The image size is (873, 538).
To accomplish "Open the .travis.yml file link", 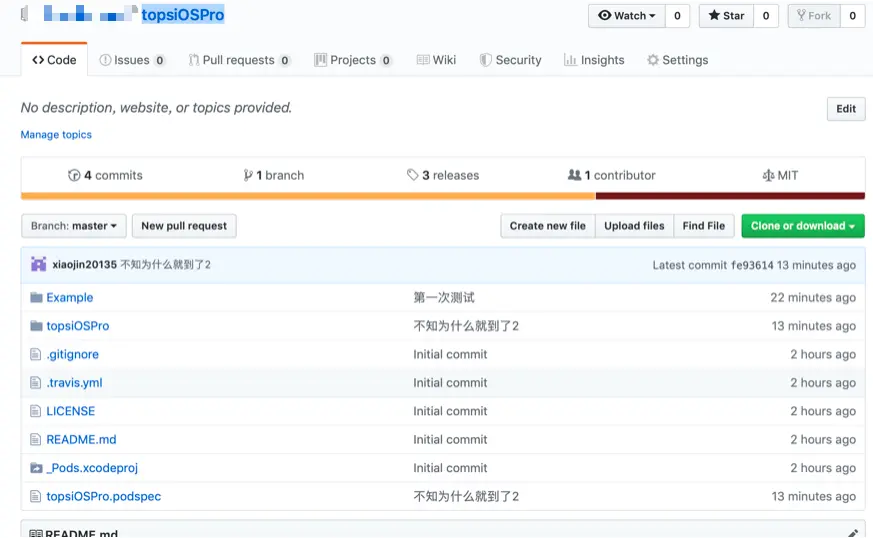I will (x=74, y=383).
